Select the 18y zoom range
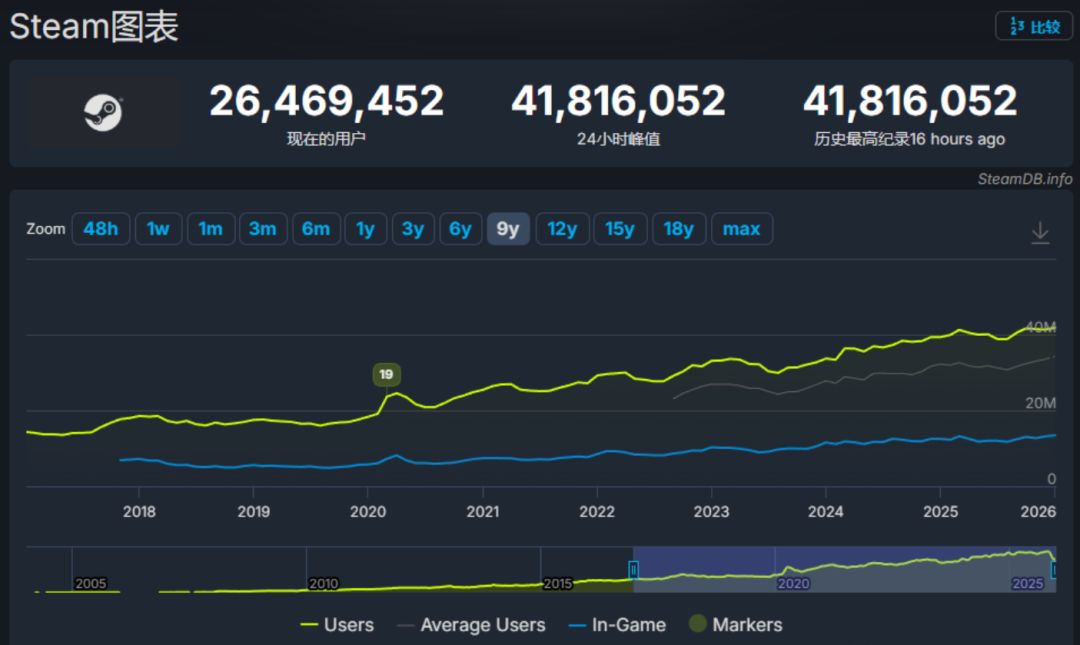This screenshot has width=1080, height=645. [678, 229]
